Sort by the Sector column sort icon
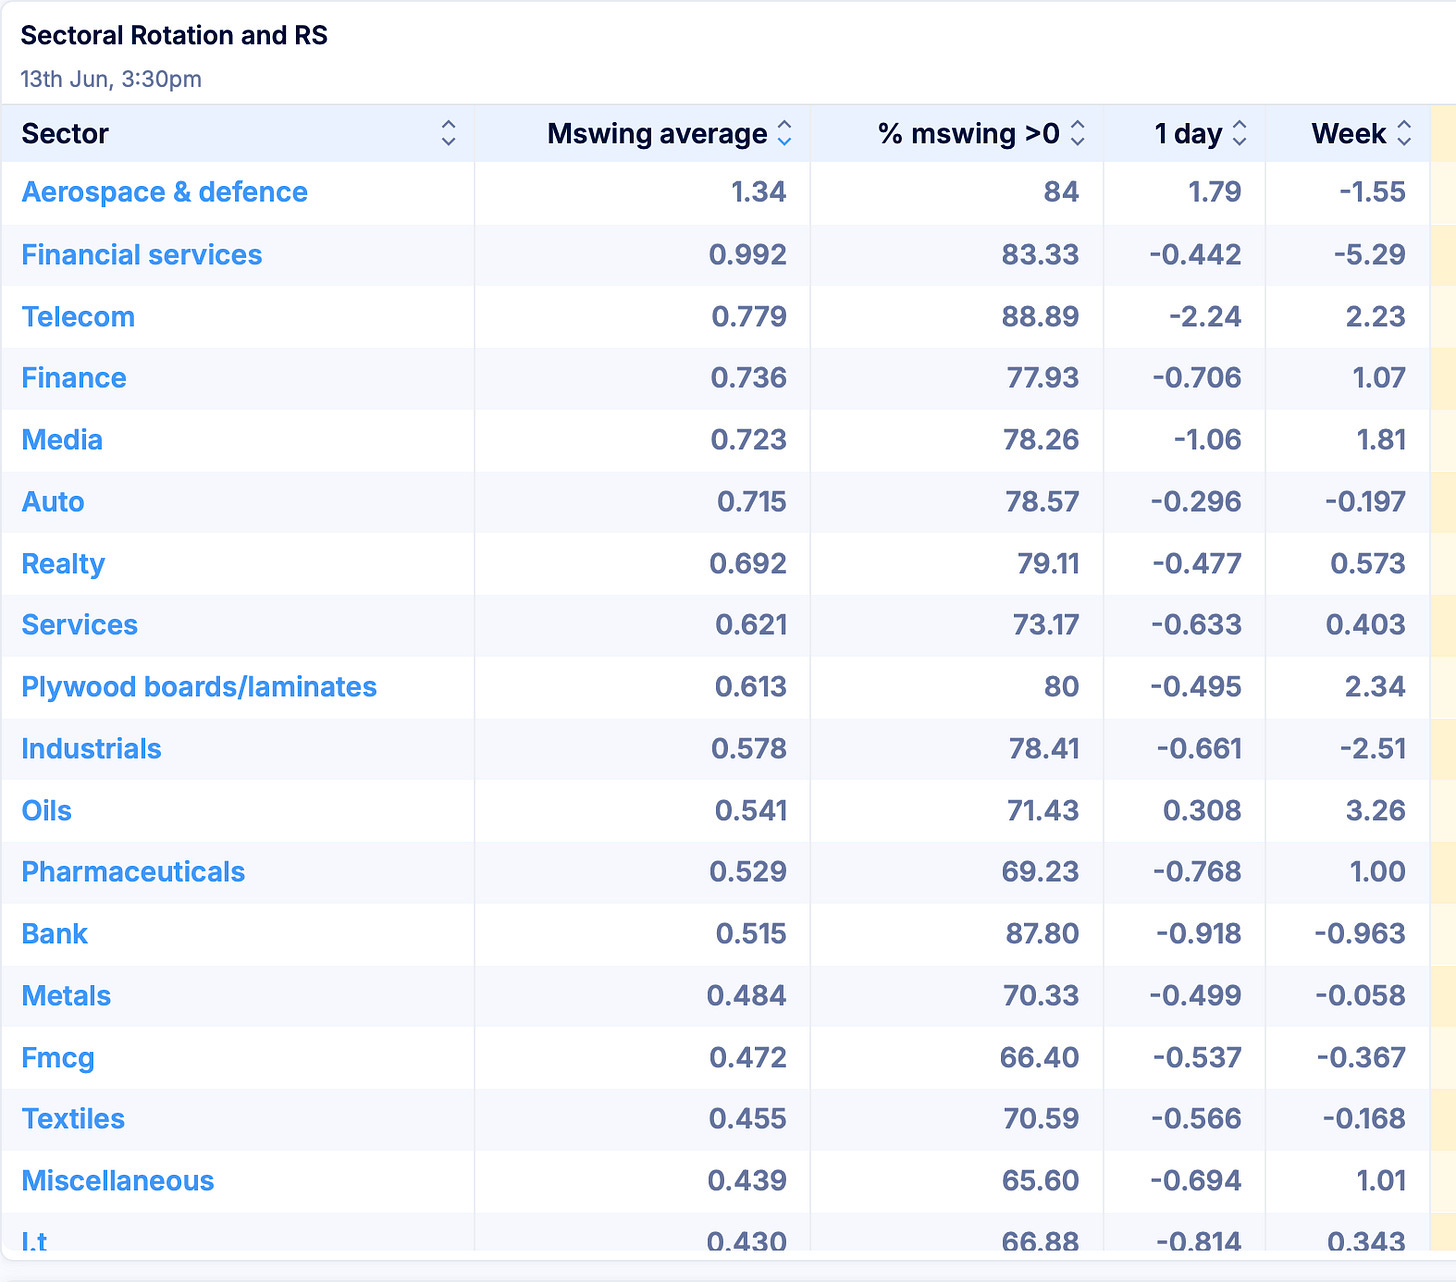1456x1282 pixels. tap(448, 133)
